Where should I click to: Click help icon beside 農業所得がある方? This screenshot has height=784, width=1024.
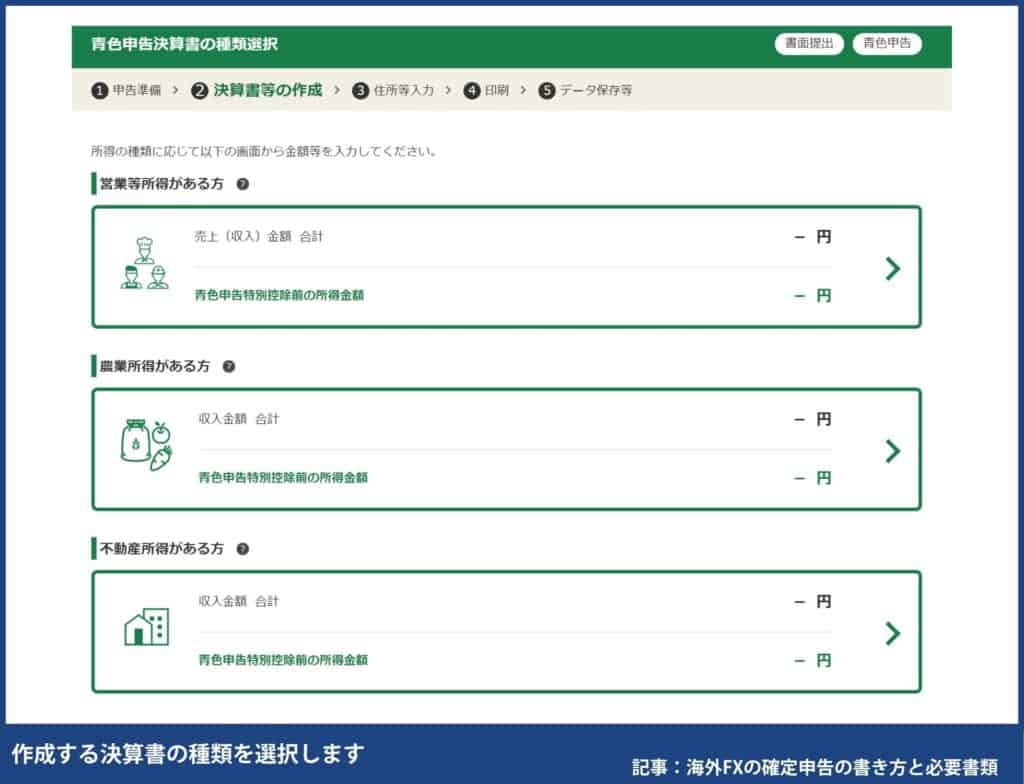pos(229,367)
